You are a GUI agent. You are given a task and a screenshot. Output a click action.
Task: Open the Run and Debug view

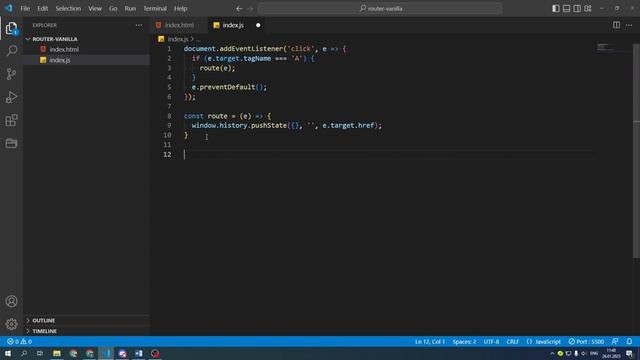click(11, 97)
